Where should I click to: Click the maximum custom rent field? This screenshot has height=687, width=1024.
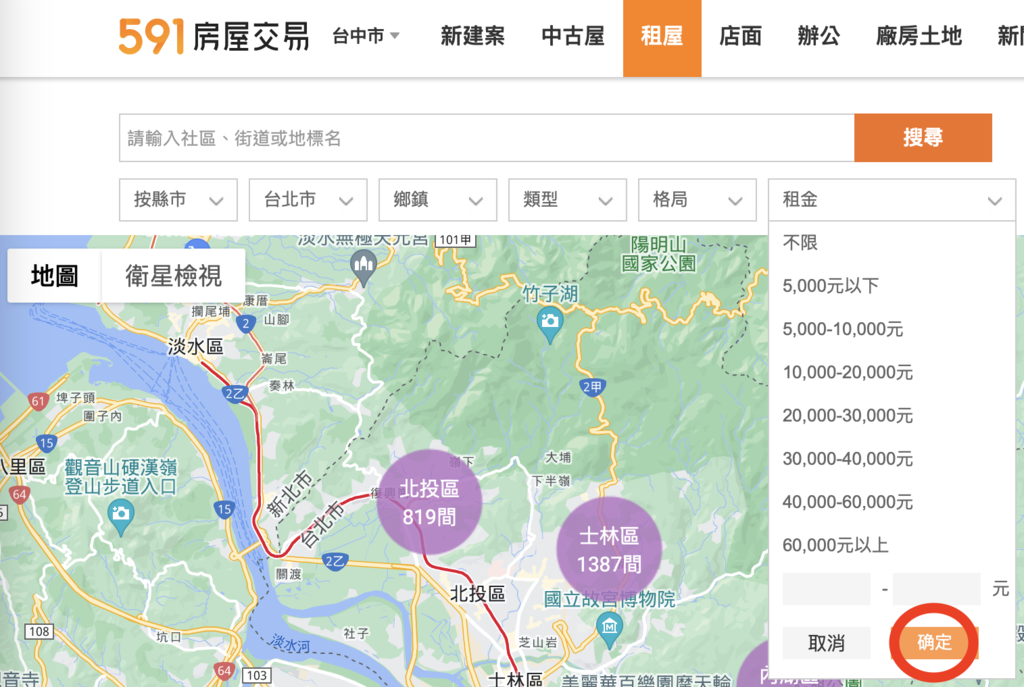point(936,589)
